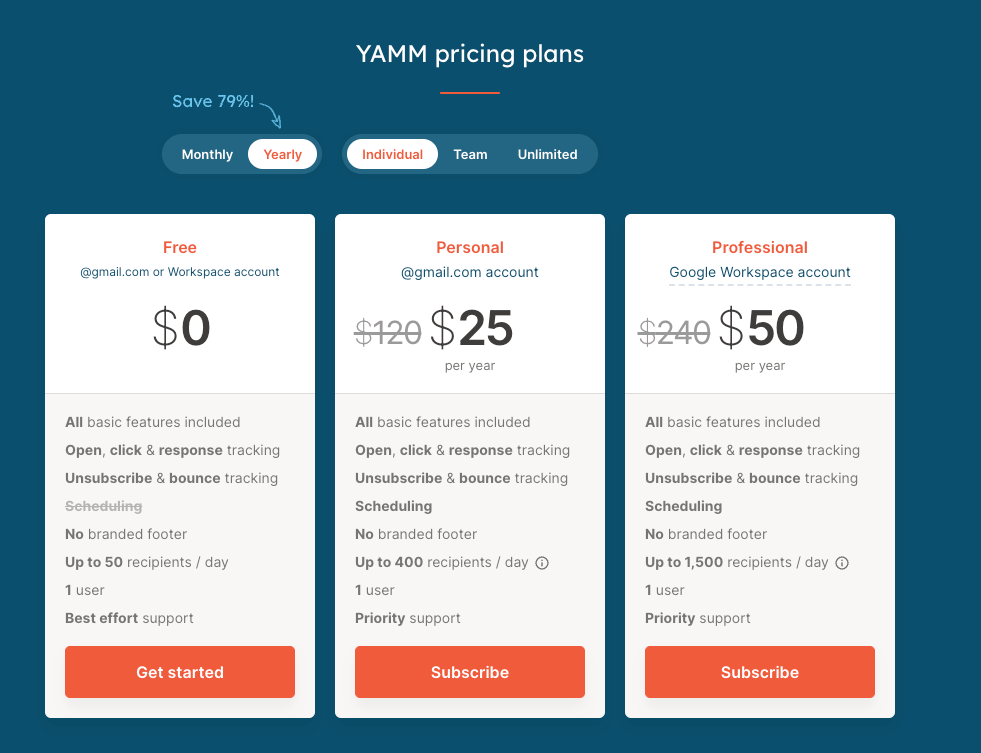Click info icon beside 1,500 recipients
981x753 pixels.
point(842,563)
